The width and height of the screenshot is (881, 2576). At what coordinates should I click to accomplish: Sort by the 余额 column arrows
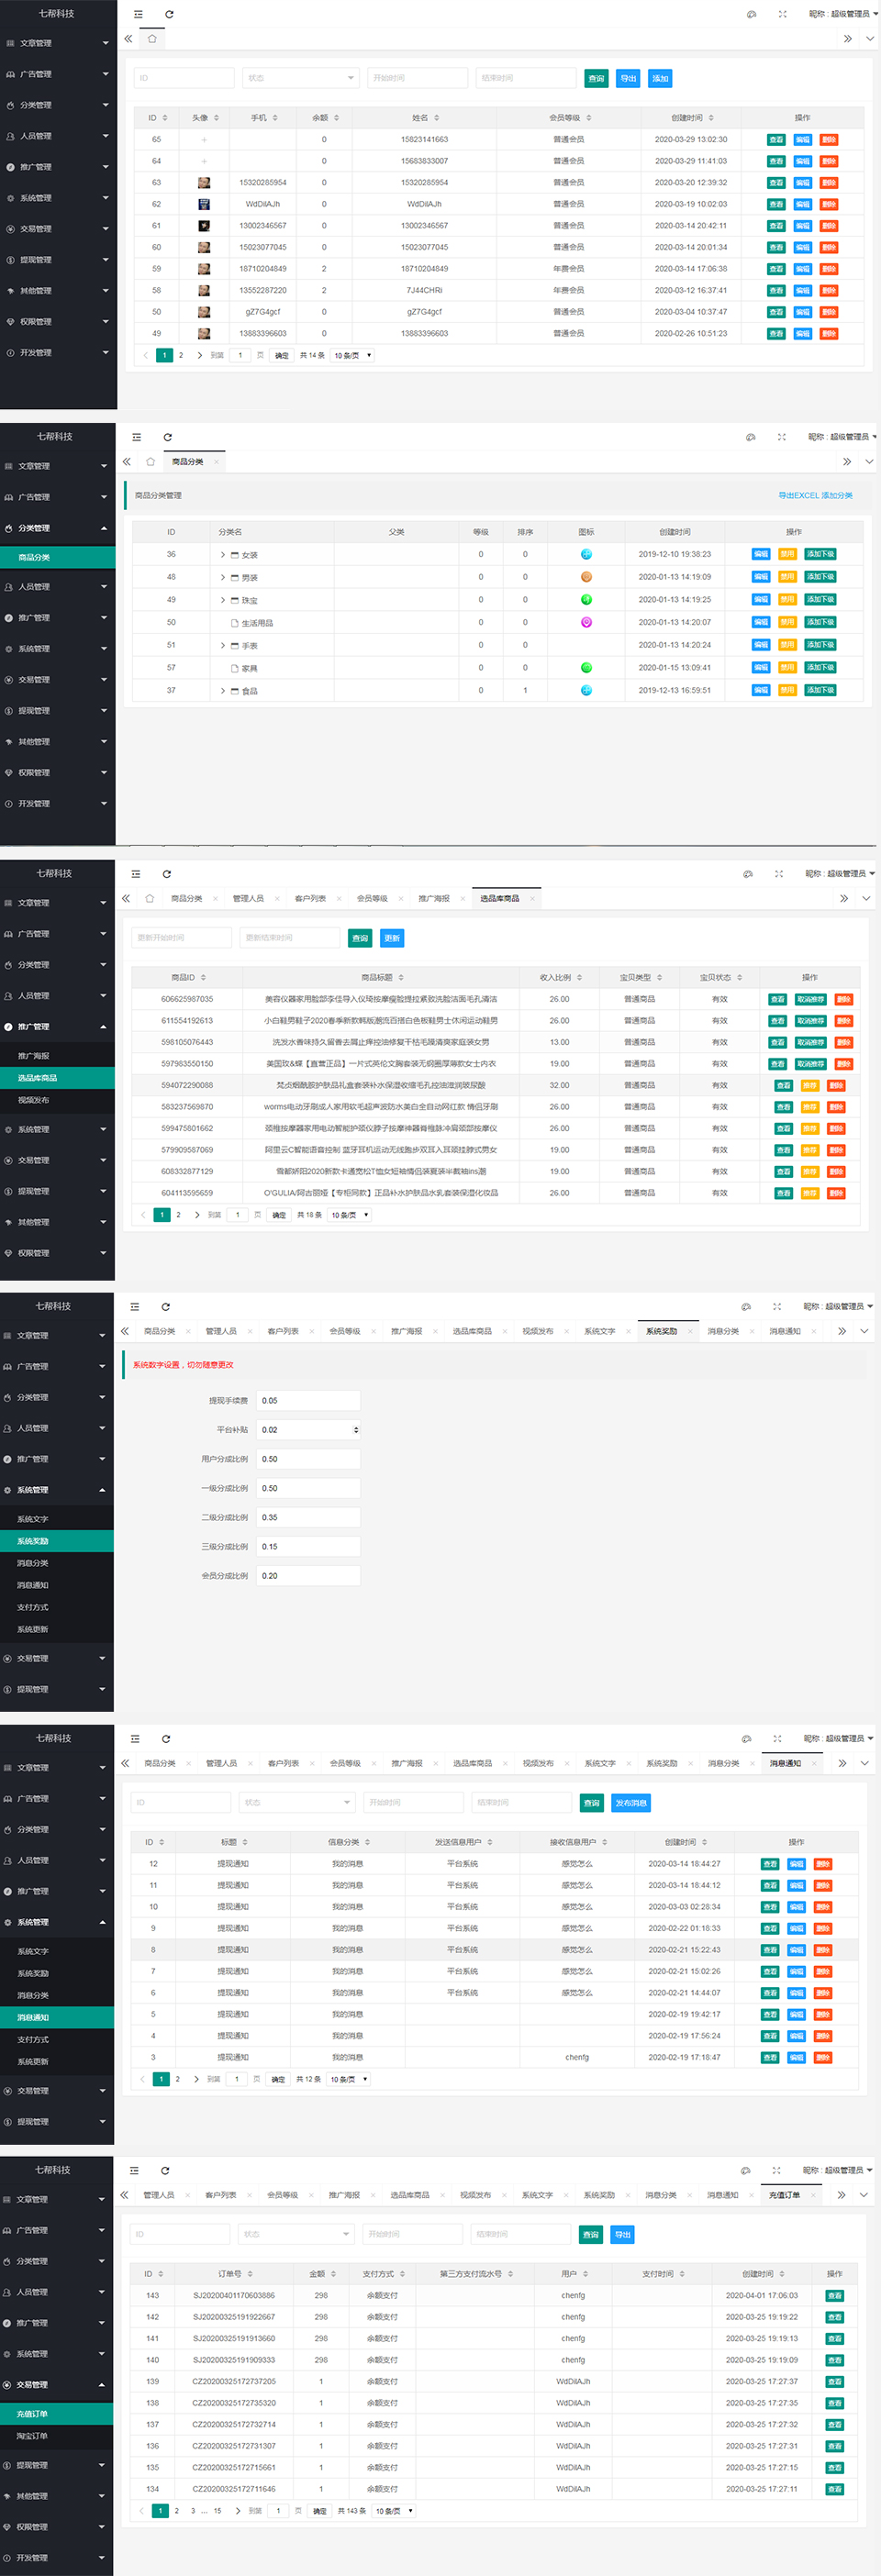(336, 118)
